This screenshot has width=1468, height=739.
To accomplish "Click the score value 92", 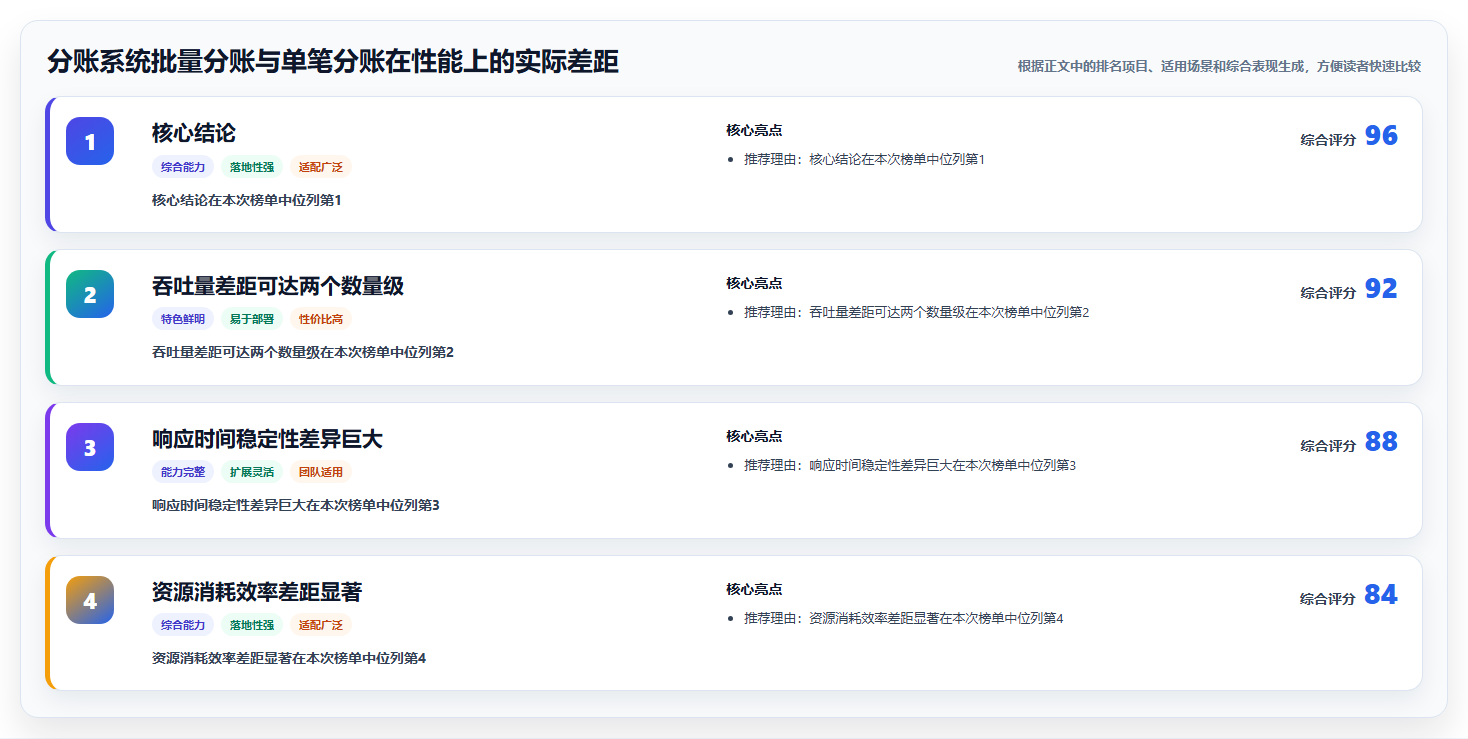I will click(1381, 289).
